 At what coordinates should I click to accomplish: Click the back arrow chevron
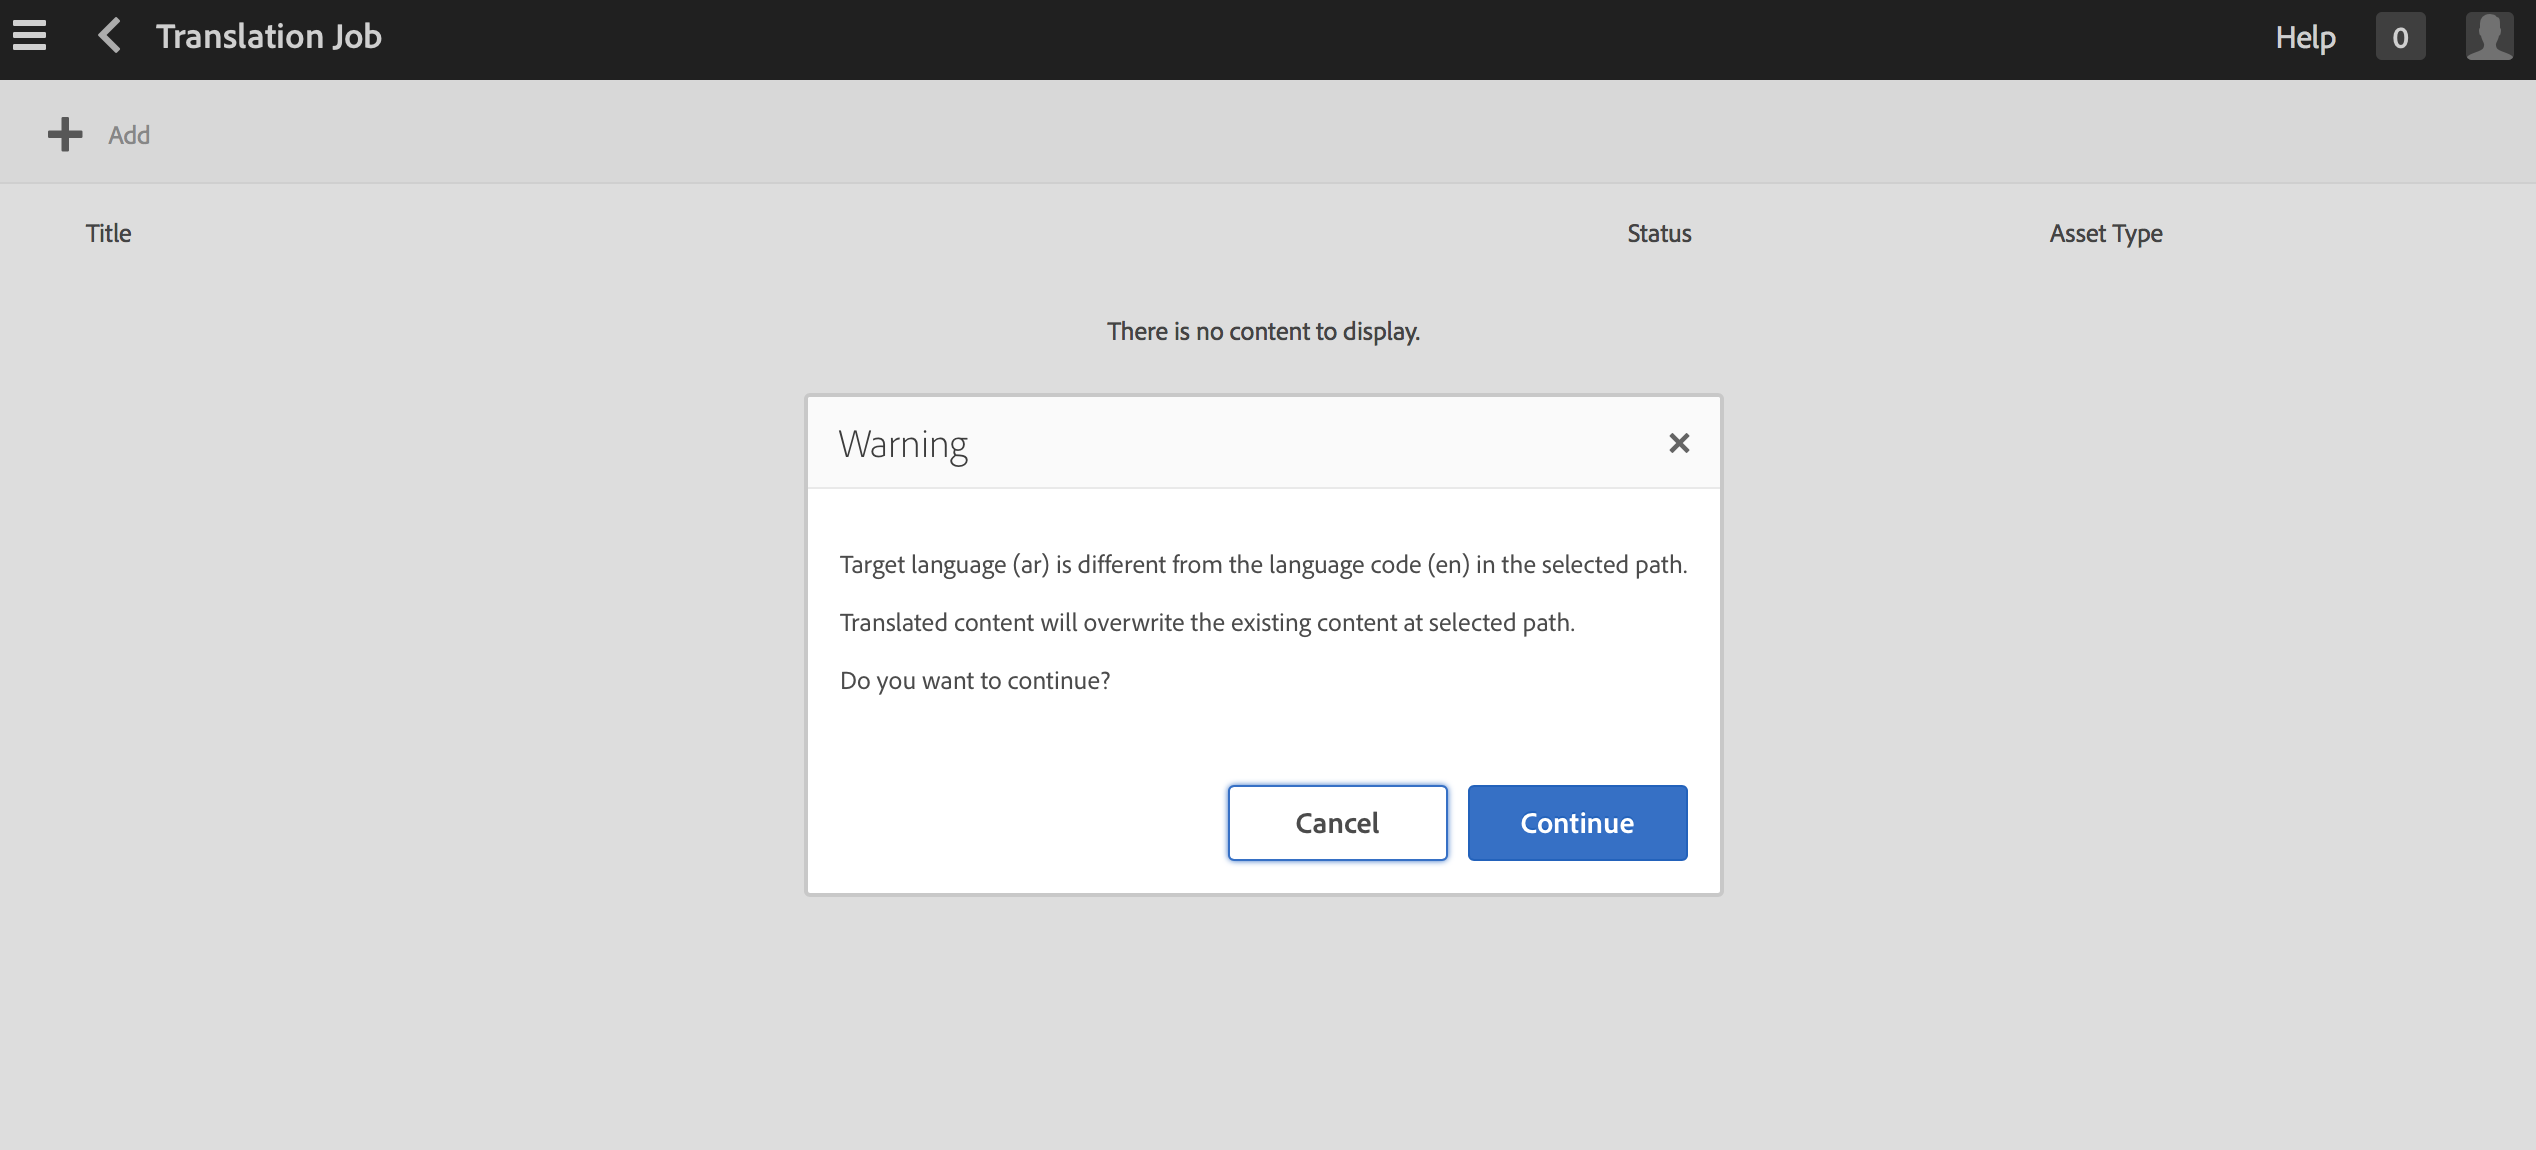(110, 36)
